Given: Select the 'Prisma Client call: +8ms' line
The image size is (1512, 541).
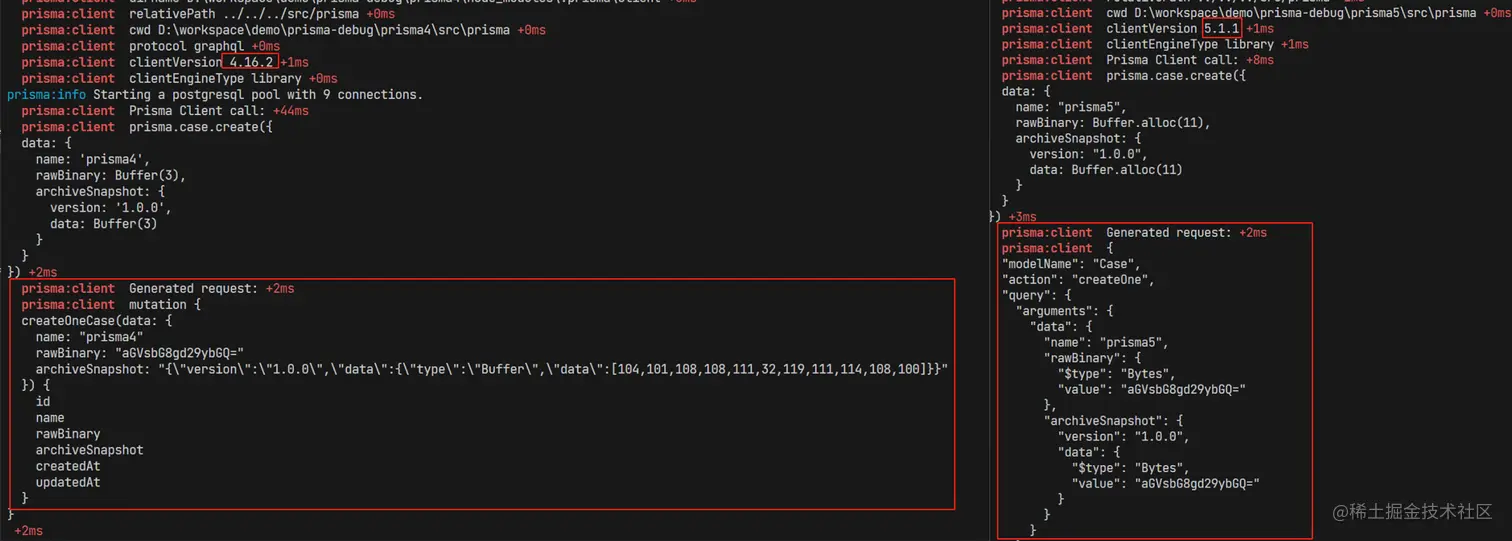Looking at the screenshot, I should 1138,60.
